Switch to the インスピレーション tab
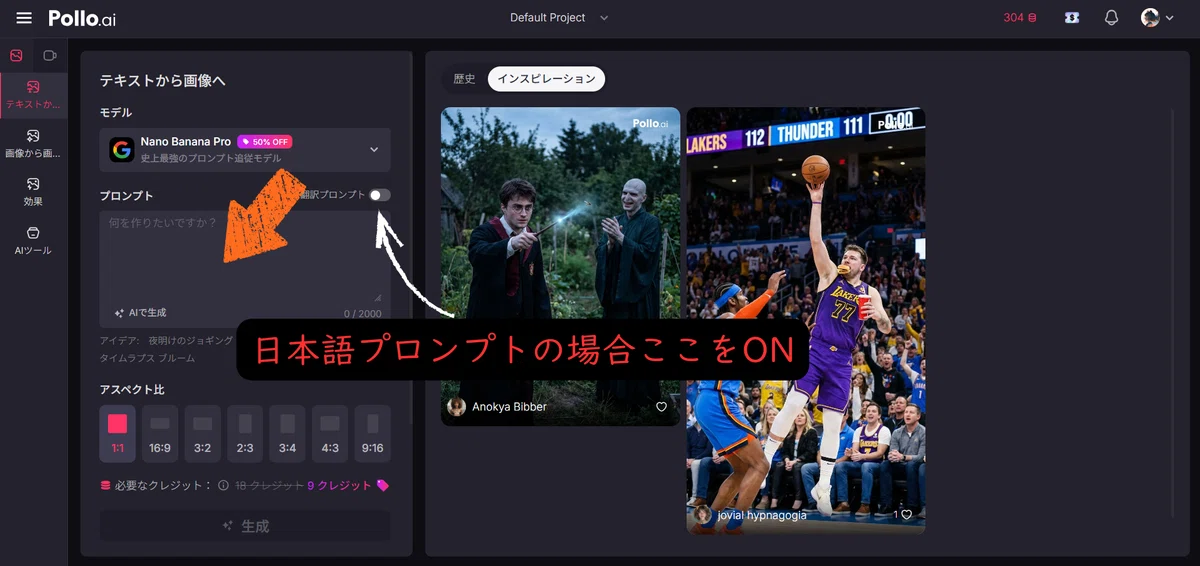 click(x=546, y=79)
